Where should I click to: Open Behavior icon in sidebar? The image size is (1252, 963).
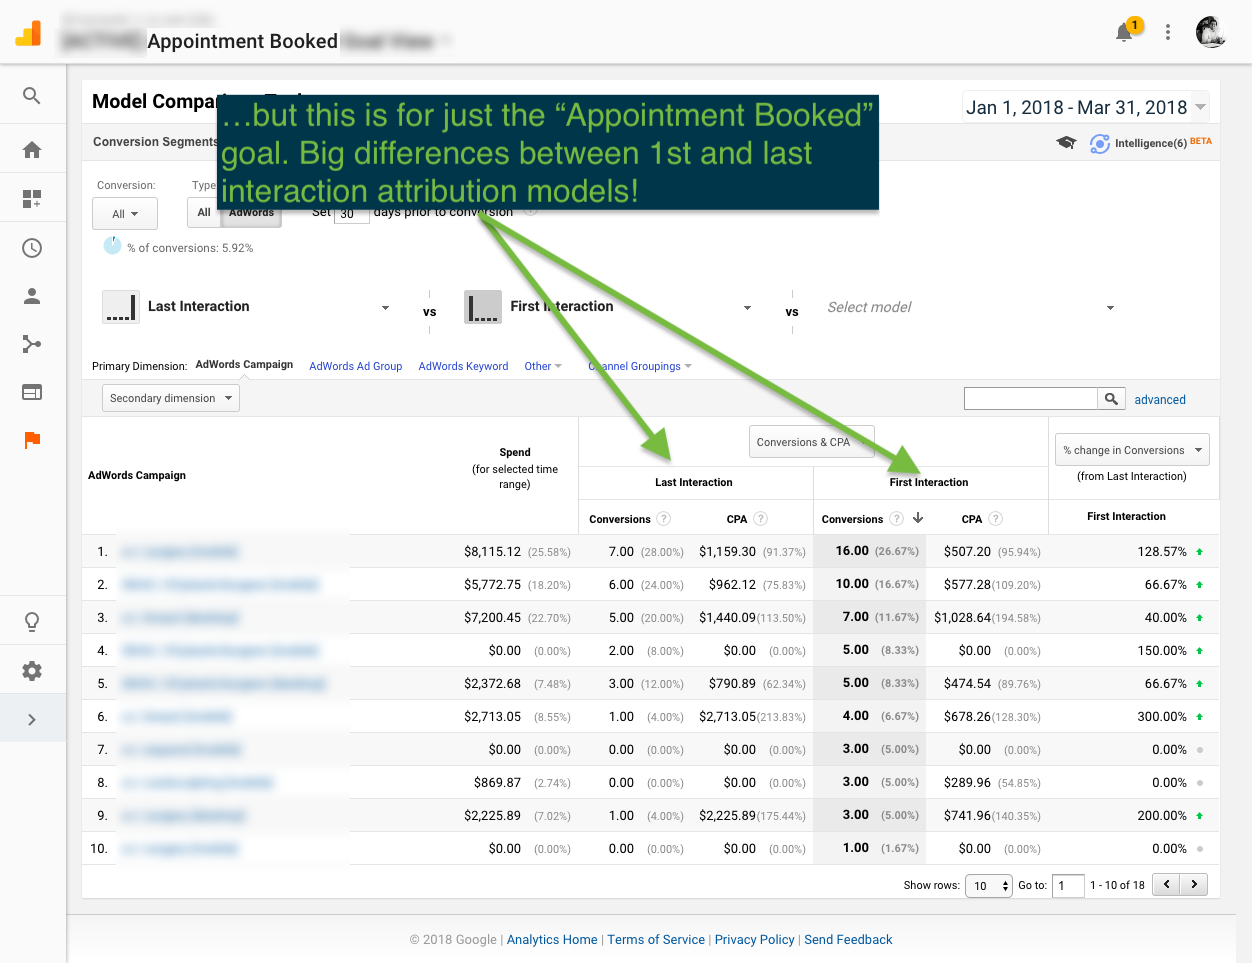point(32,393)
